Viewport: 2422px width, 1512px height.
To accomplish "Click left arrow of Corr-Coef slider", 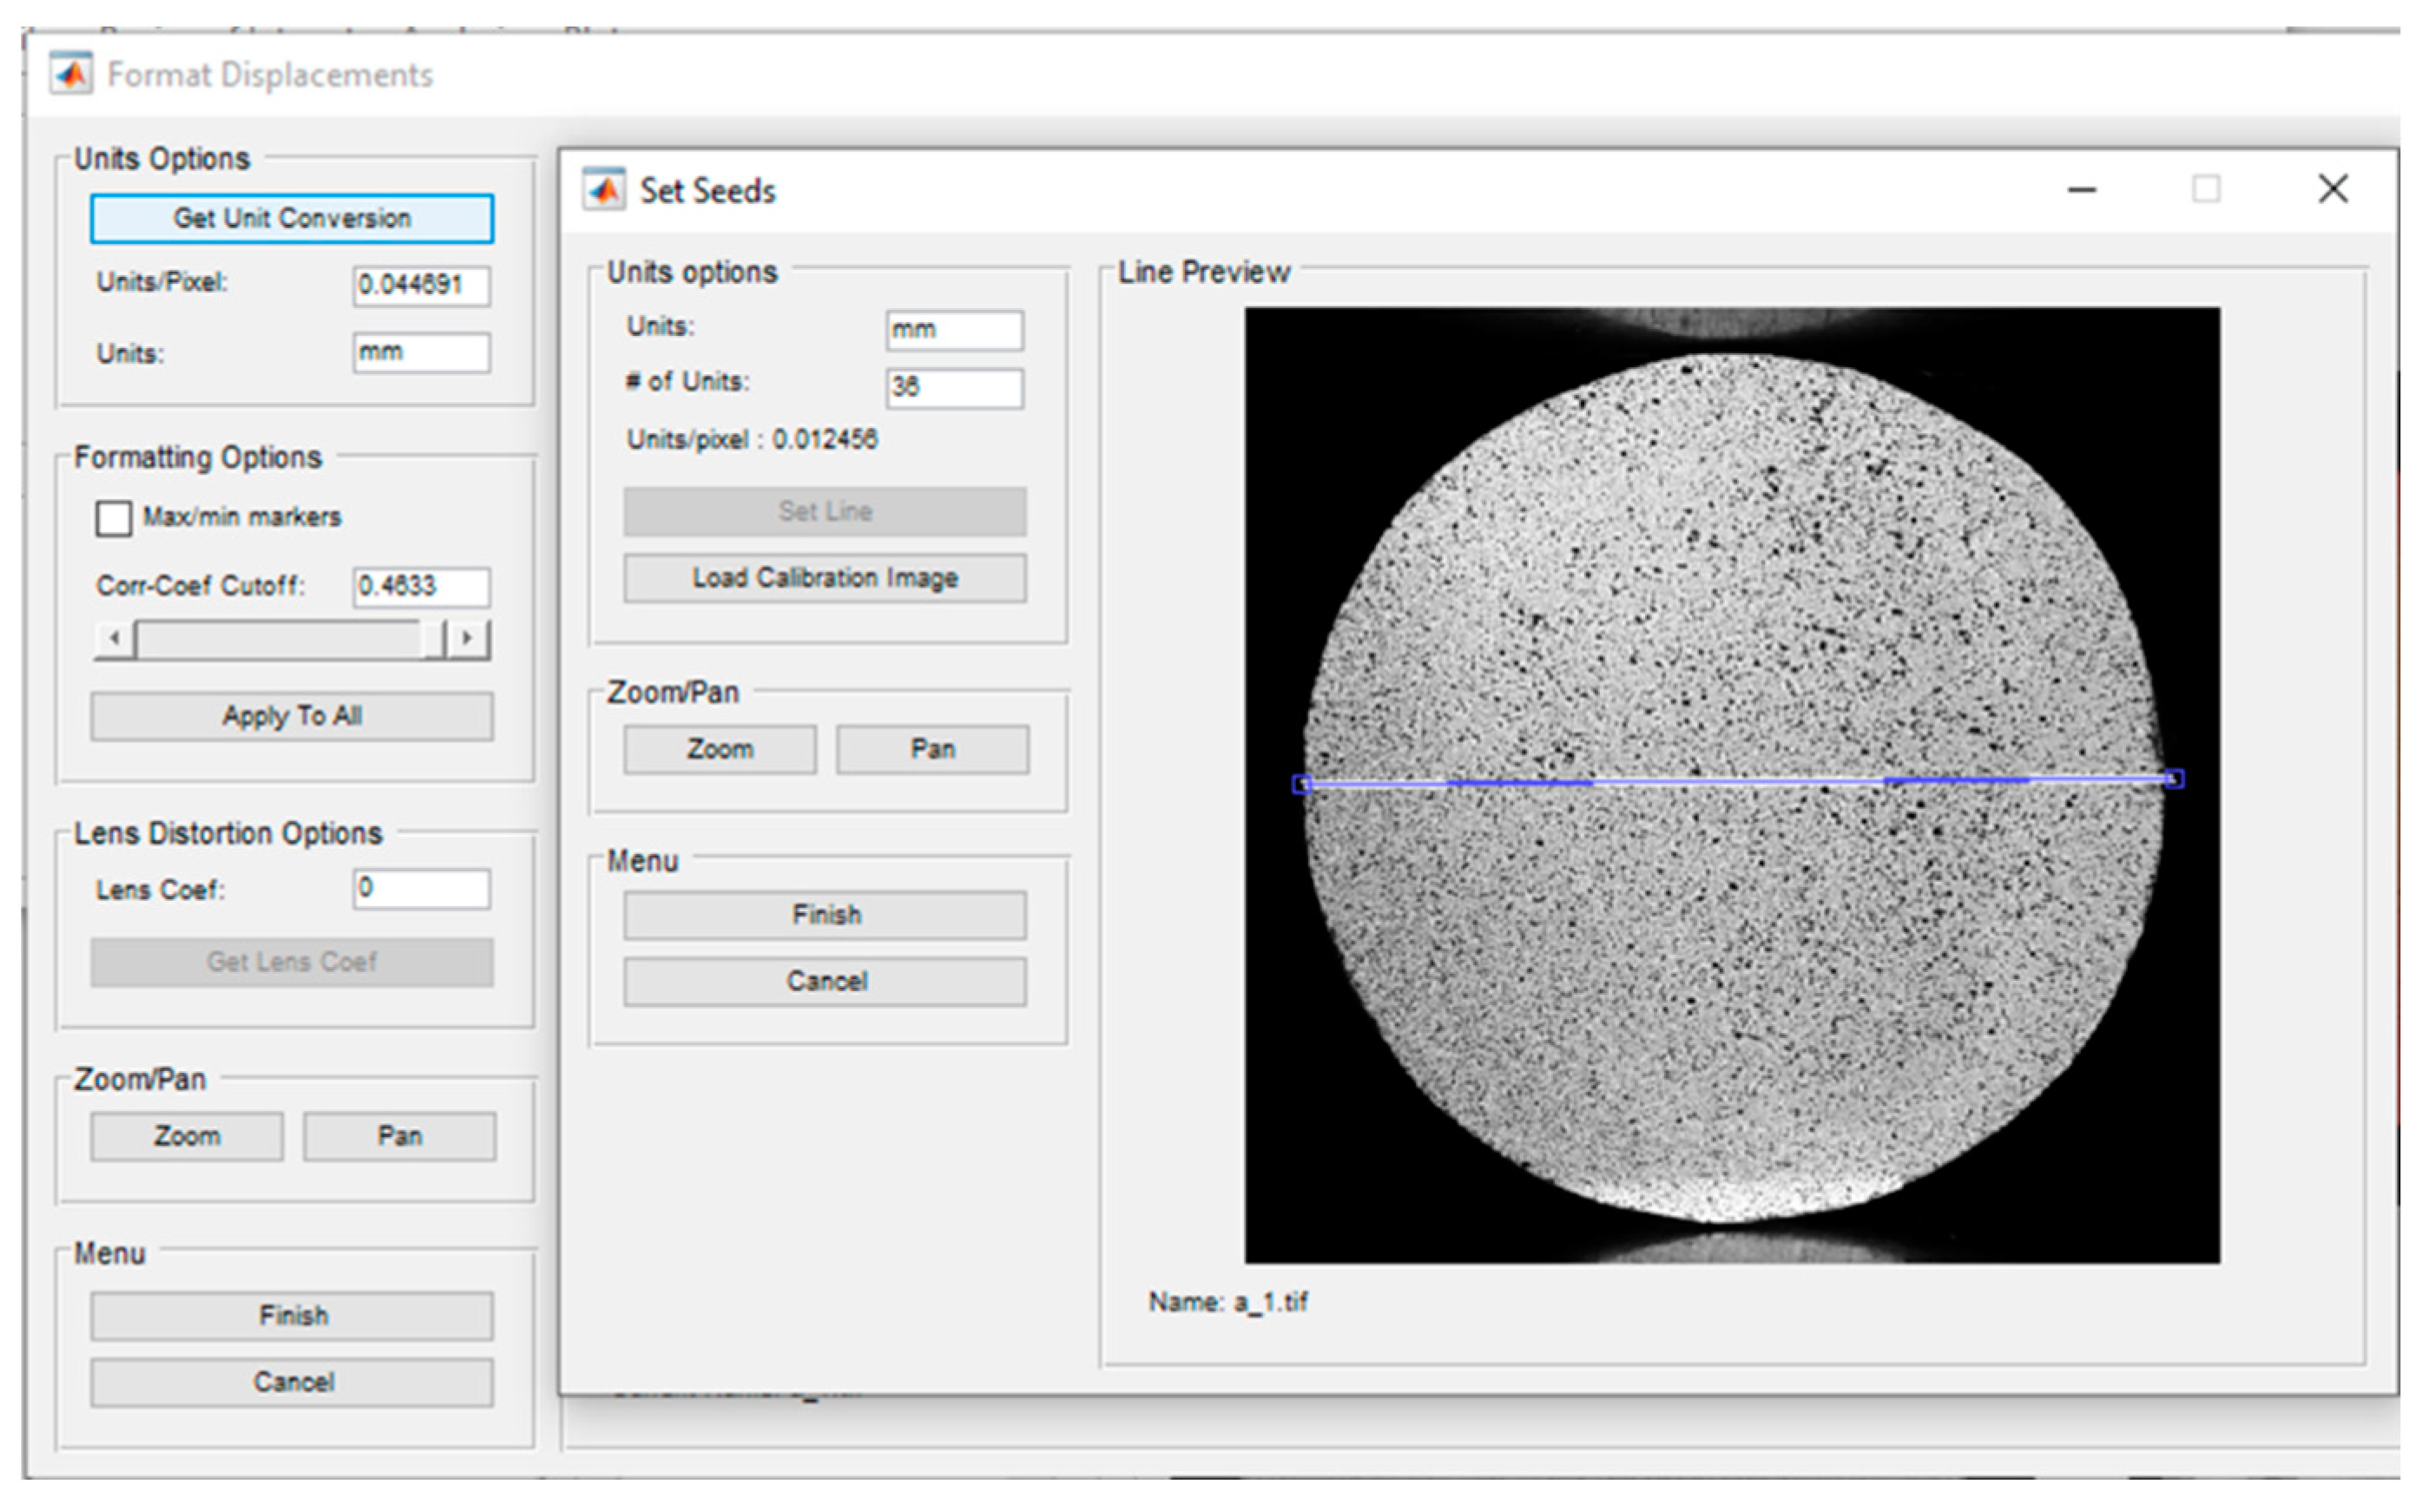I will (x=115, y=638).
